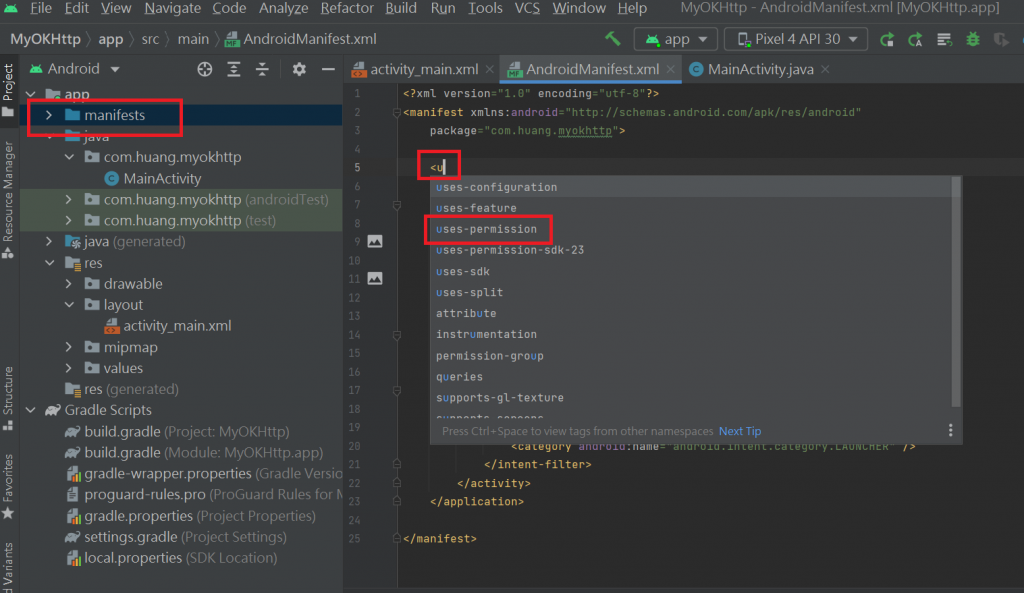Screen dimensions: 1024x593
Task: Expand the values folder
Action: [x=69, y=368]
